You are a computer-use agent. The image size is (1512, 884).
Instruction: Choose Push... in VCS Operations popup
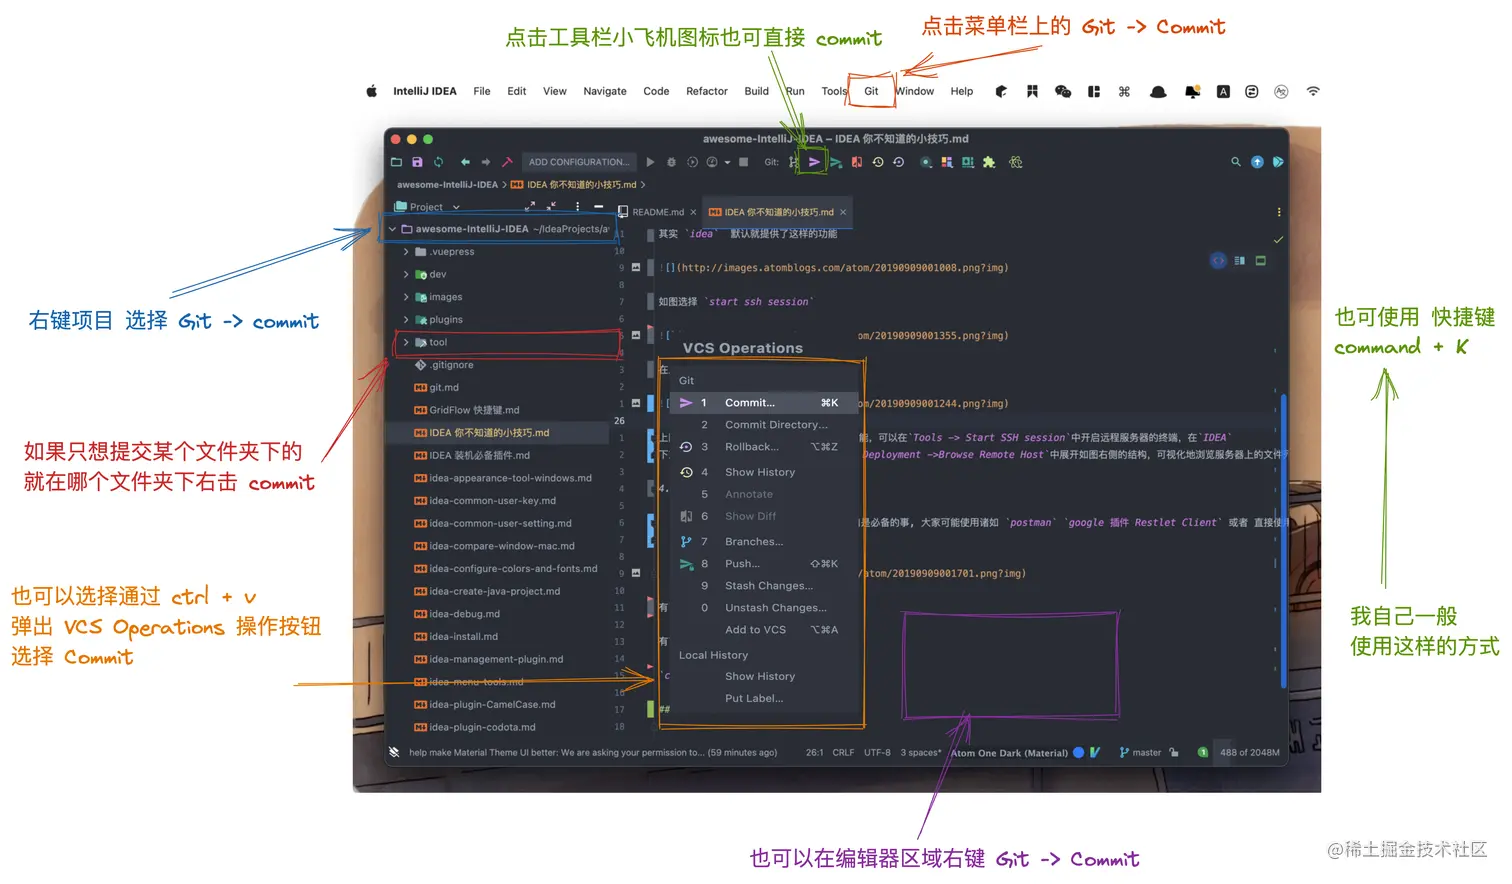click(766, 564)
